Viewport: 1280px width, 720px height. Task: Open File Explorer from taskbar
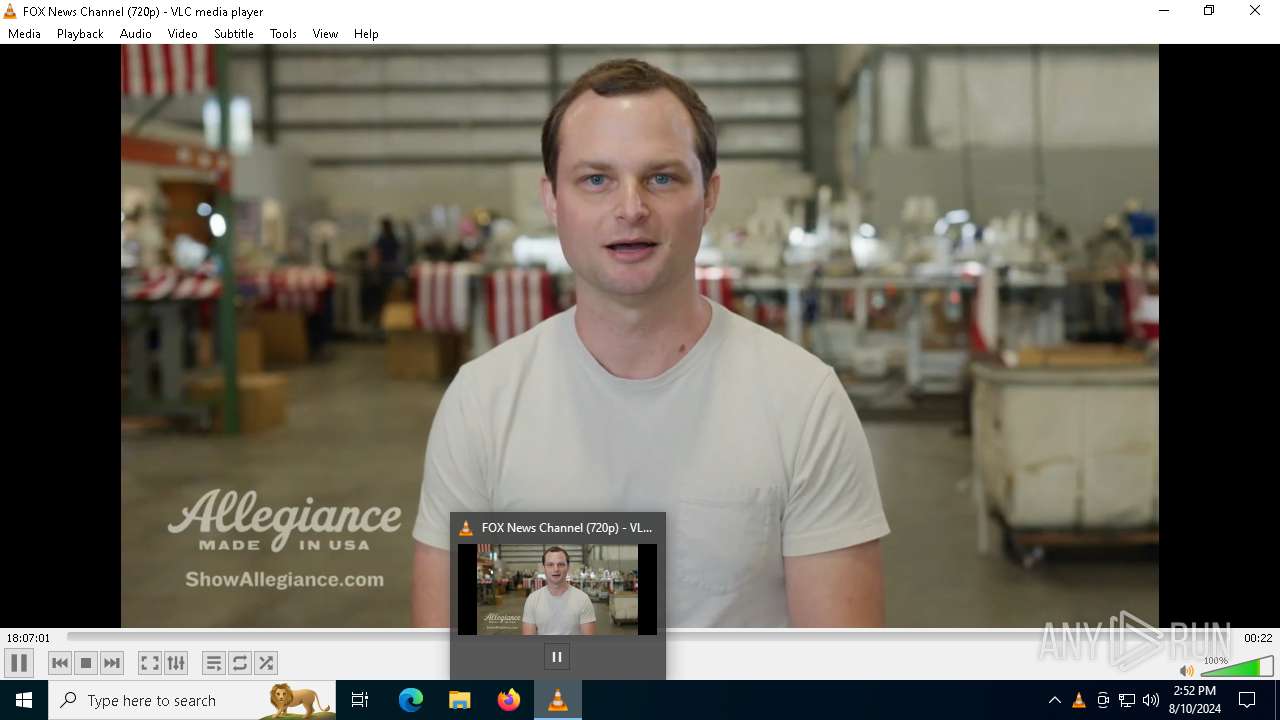pyautogui.click(x=460, y=700)
